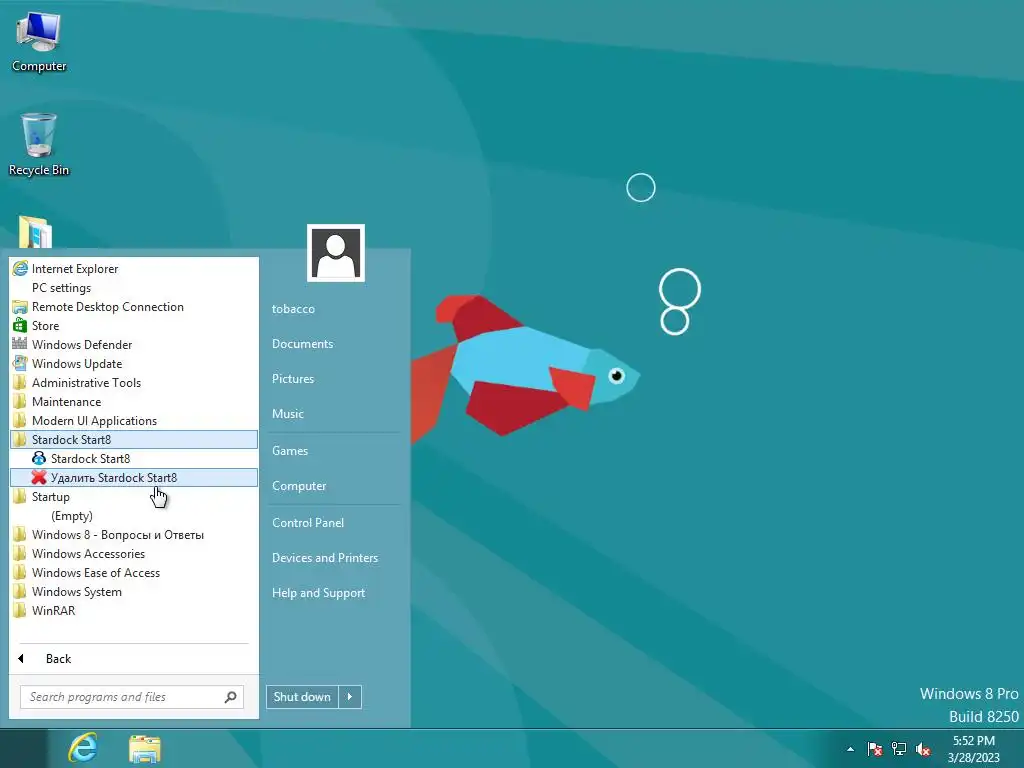Open the Store app entry
The height and width of the screenshot is (768, 1024).
134,325
